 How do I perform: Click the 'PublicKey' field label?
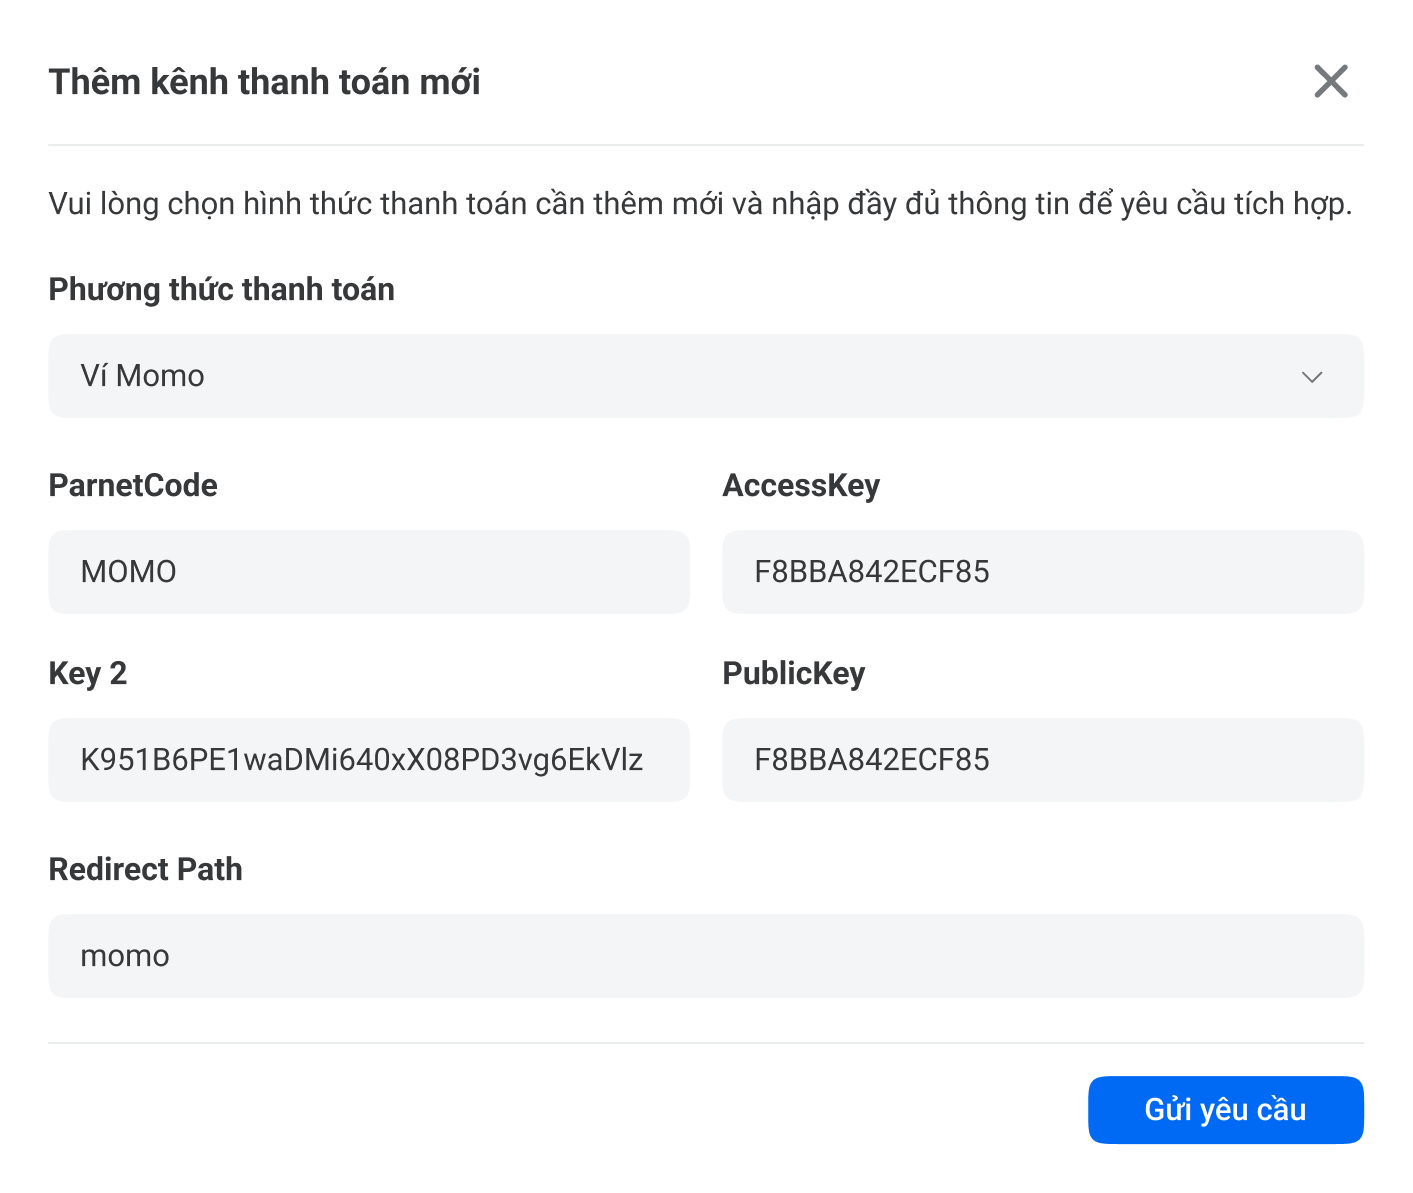point(794,674)
